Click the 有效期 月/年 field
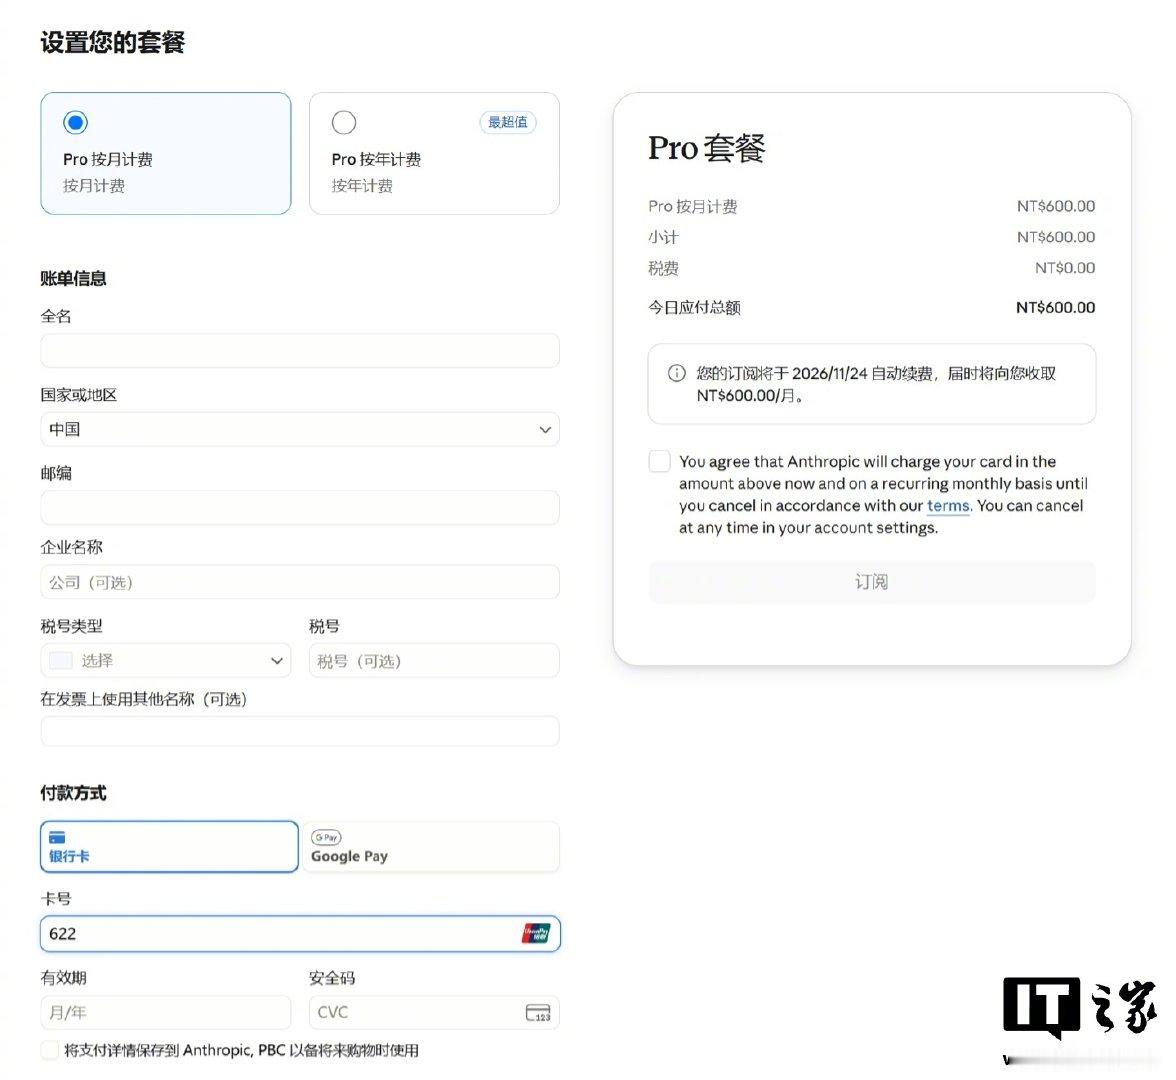This screenshot has width=1176, height=1080. coord(166,1012)
